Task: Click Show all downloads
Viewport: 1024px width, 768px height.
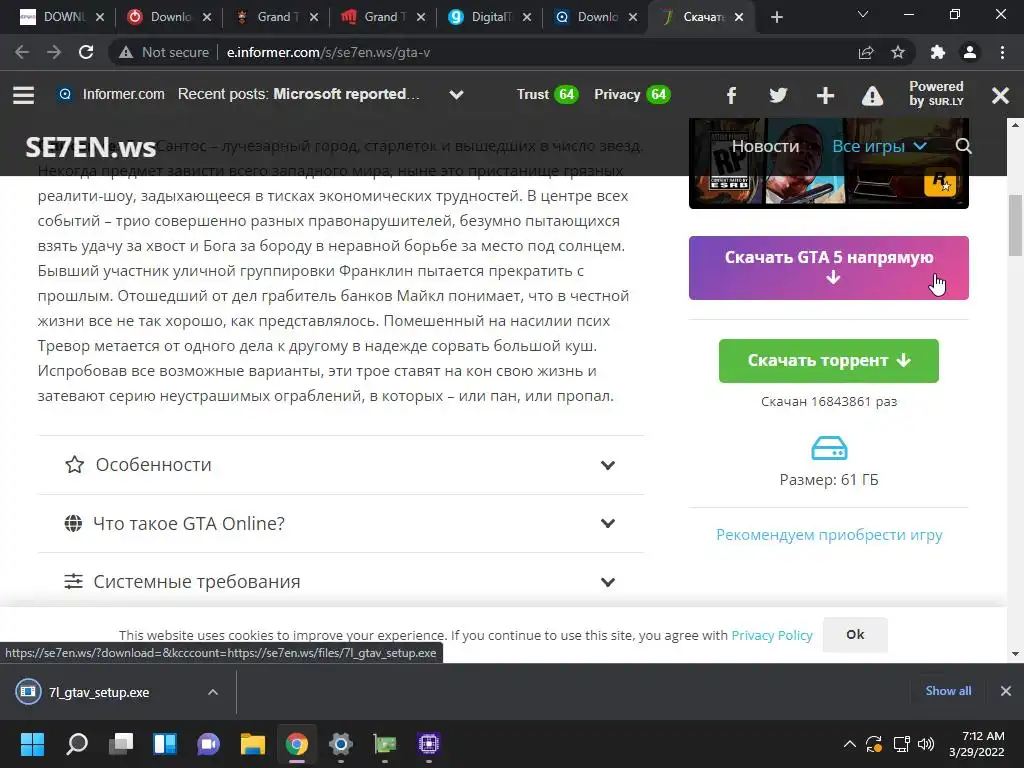Action: (x=948, y=691)
